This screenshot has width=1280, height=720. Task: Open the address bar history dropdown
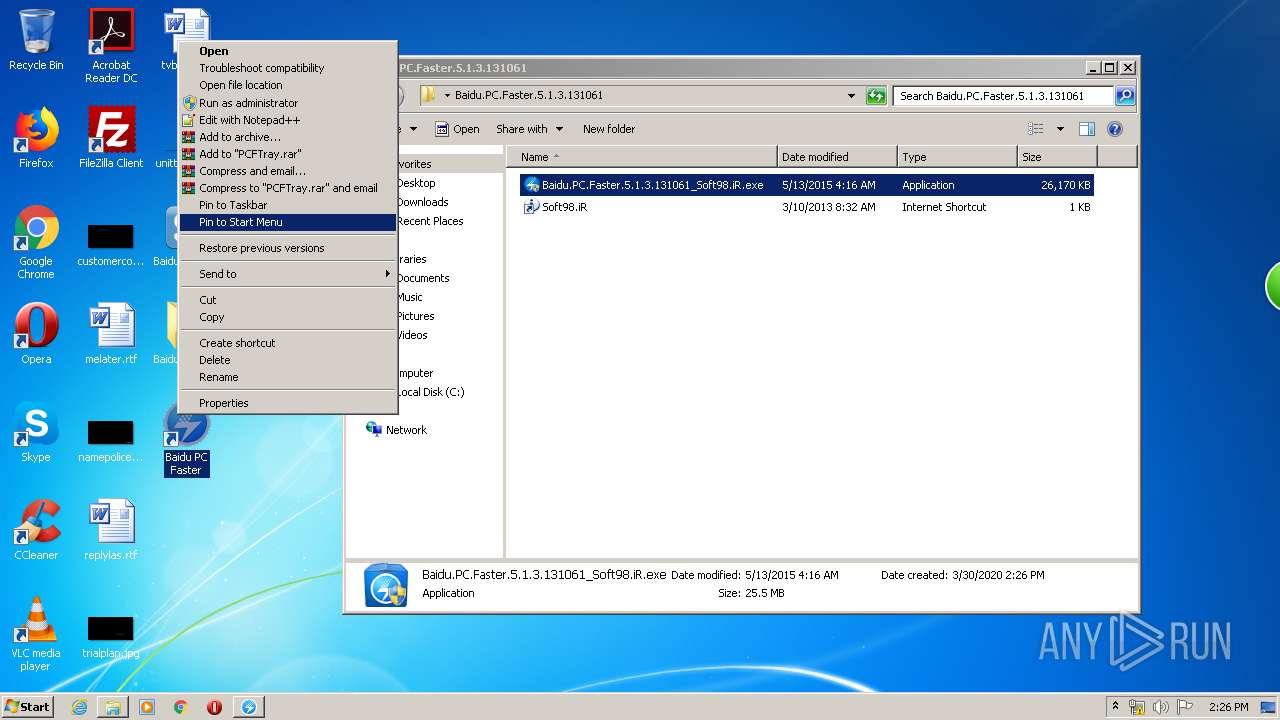pos(851,96)
